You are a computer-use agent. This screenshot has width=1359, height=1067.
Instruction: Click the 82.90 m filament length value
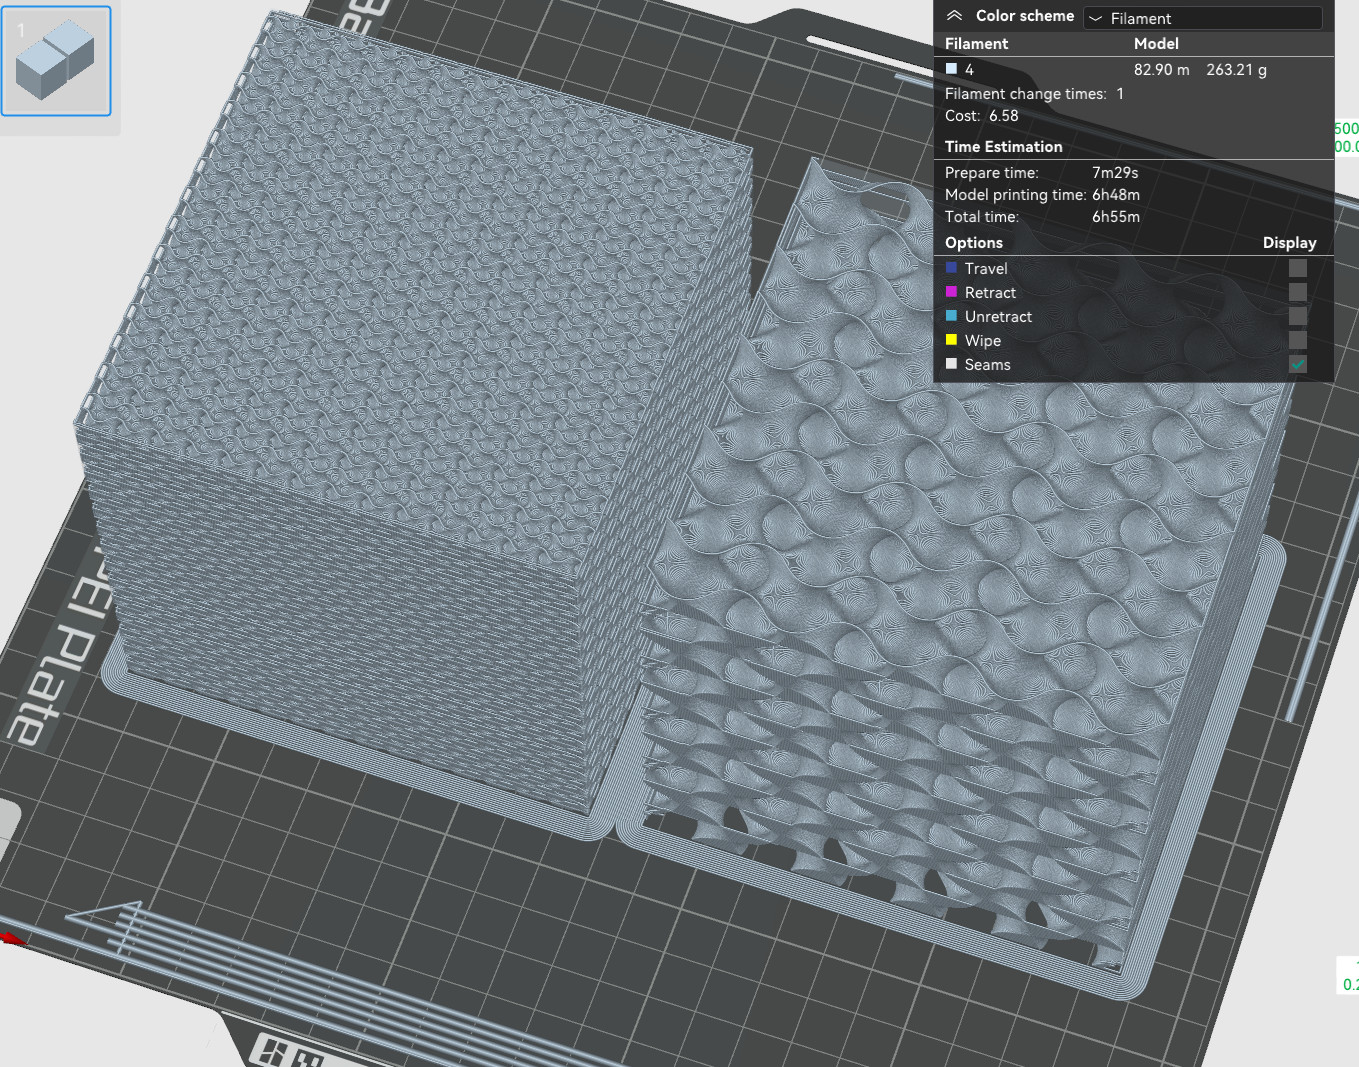pos(1162,70)
